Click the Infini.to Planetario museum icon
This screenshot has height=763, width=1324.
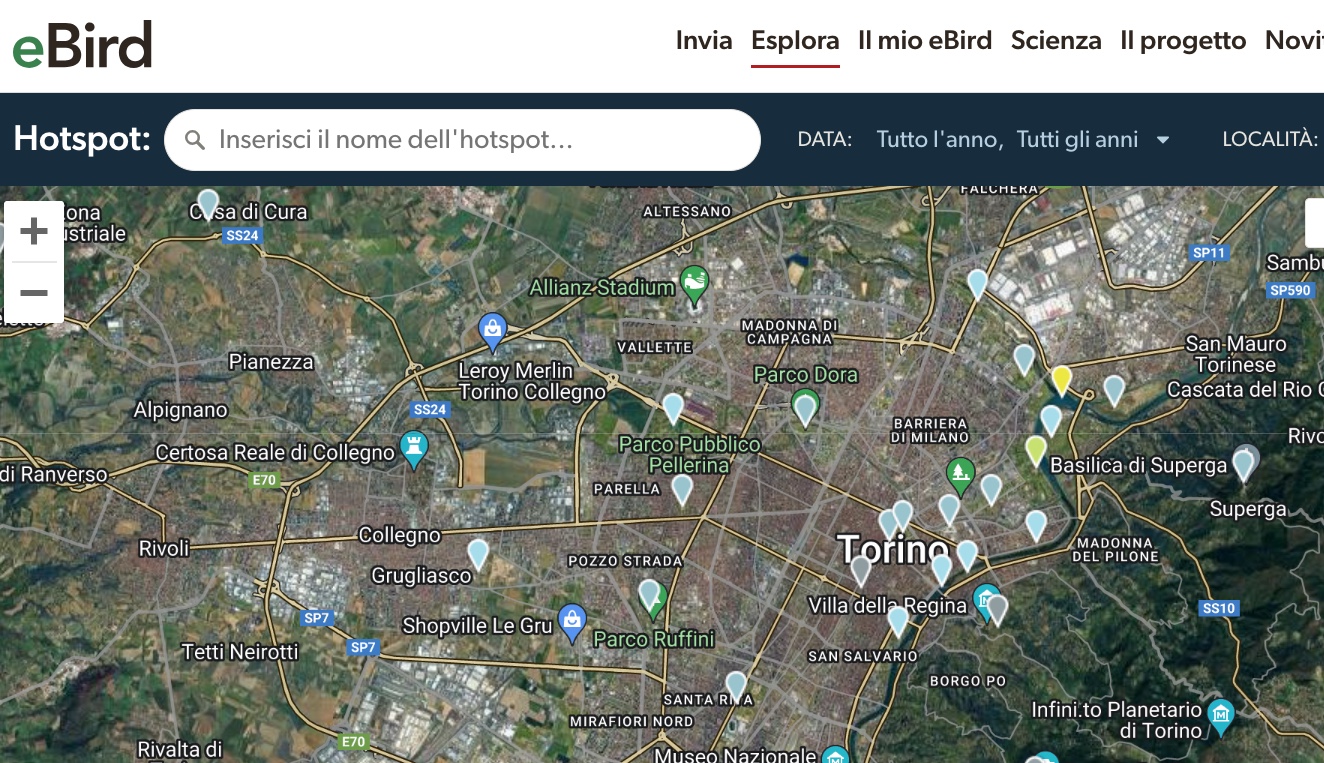point(1220,714)
